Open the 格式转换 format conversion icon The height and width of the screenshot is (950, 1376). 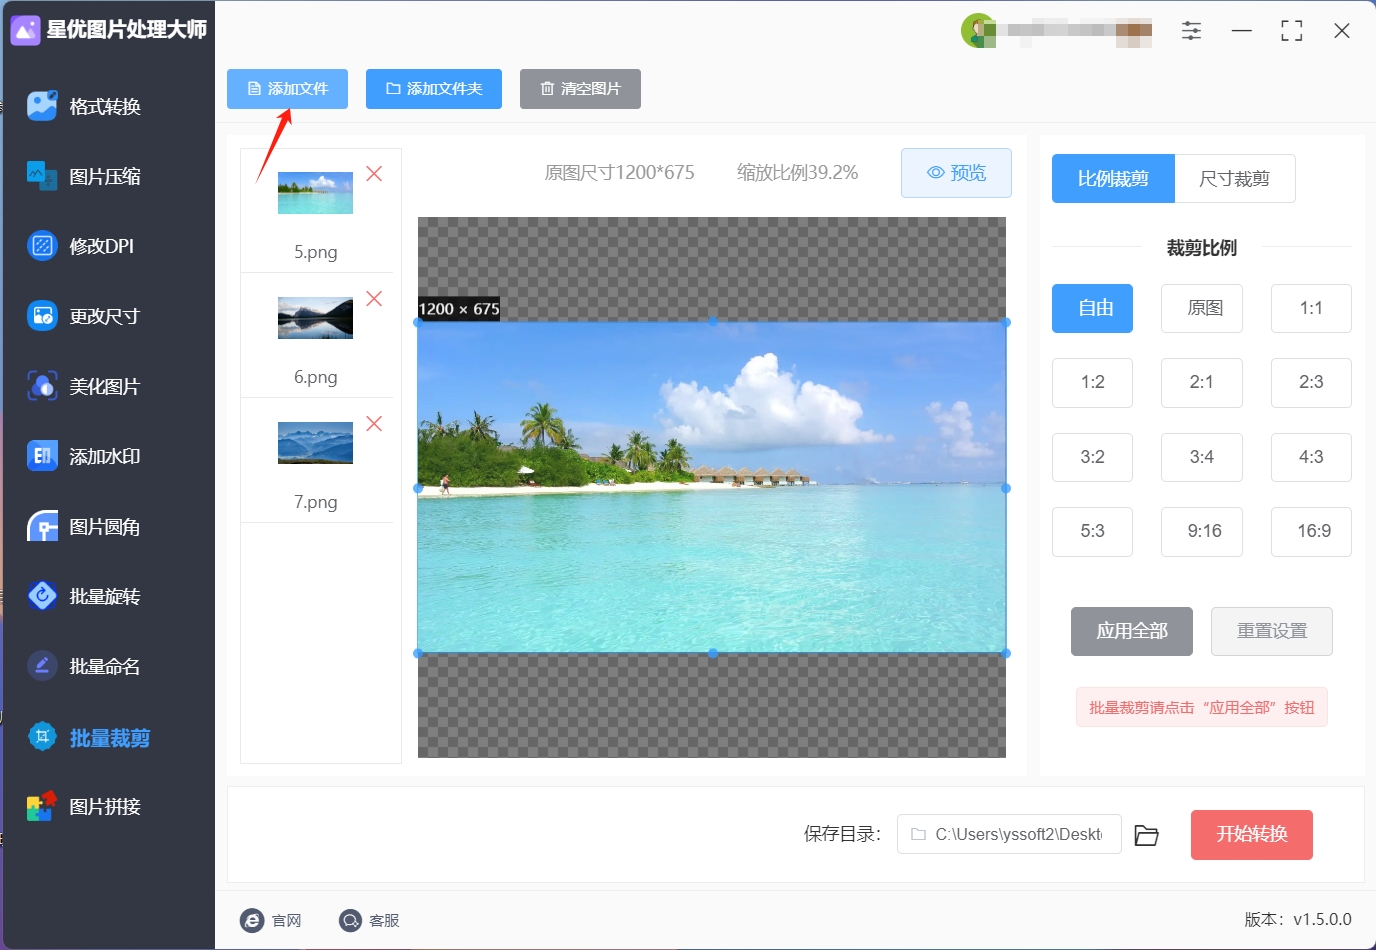(x=42, y=106)
